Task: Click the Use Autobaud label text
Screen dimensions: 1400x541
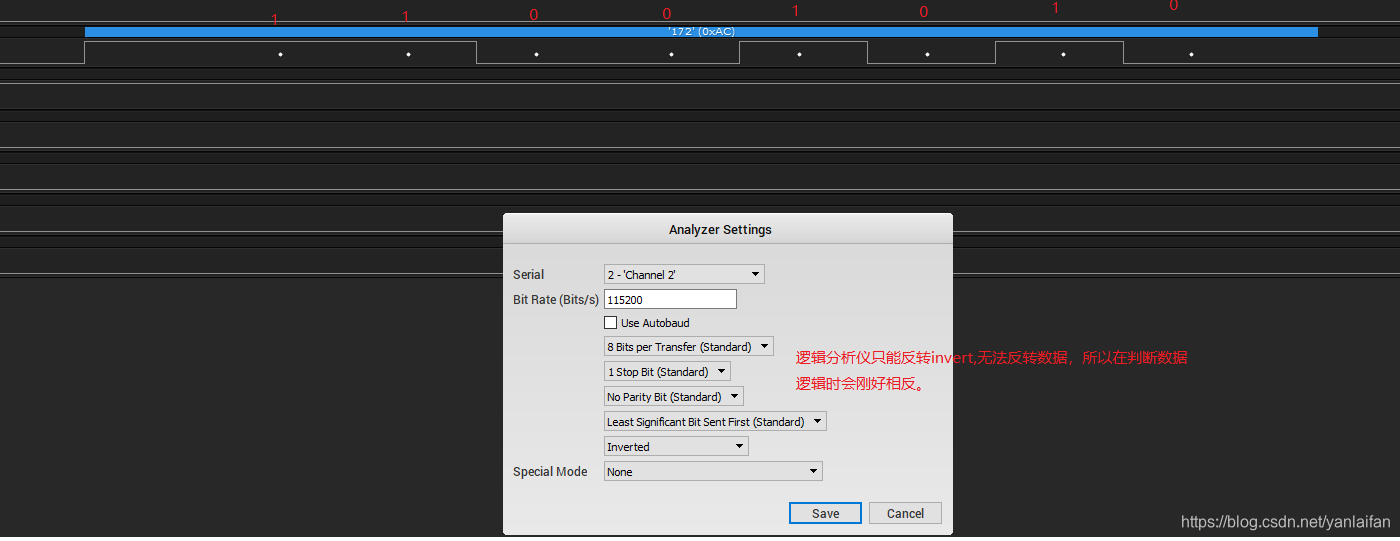Action: [x=655, y=323]
